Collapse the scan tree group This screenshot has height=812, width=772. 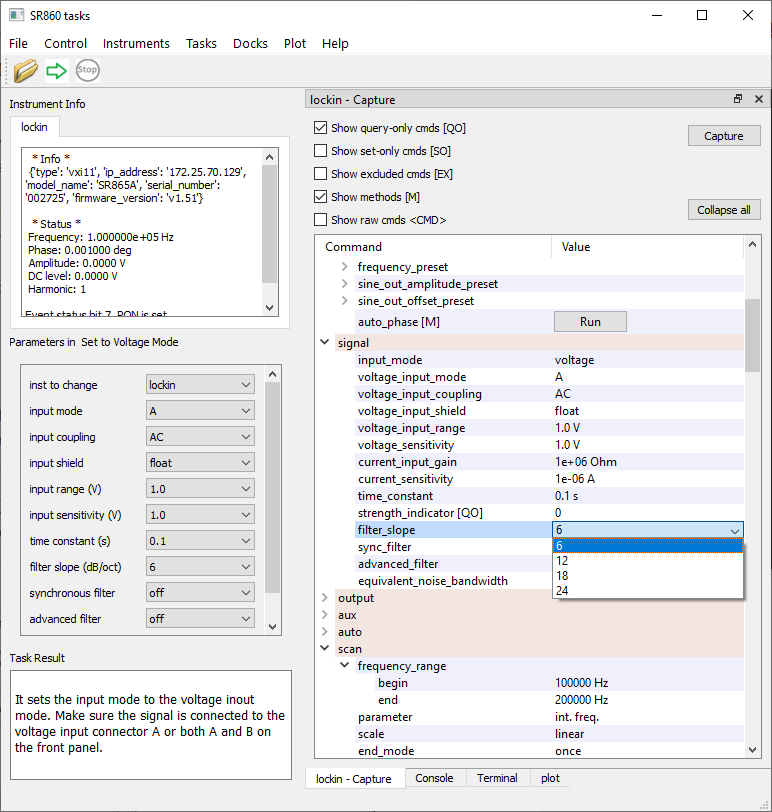(325, 648)
